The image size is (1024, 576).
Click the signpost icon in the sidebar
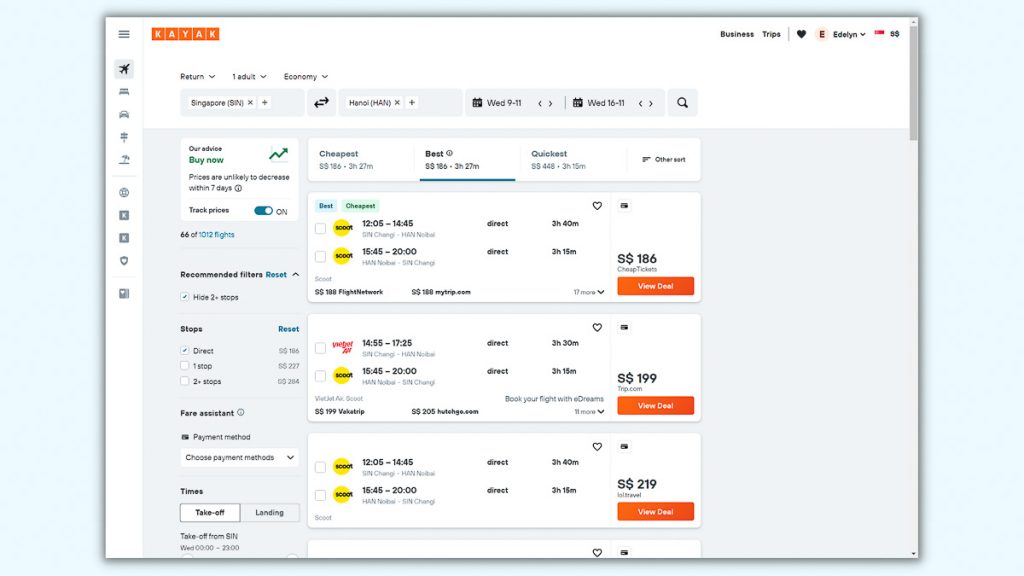(x=124, y=137)
